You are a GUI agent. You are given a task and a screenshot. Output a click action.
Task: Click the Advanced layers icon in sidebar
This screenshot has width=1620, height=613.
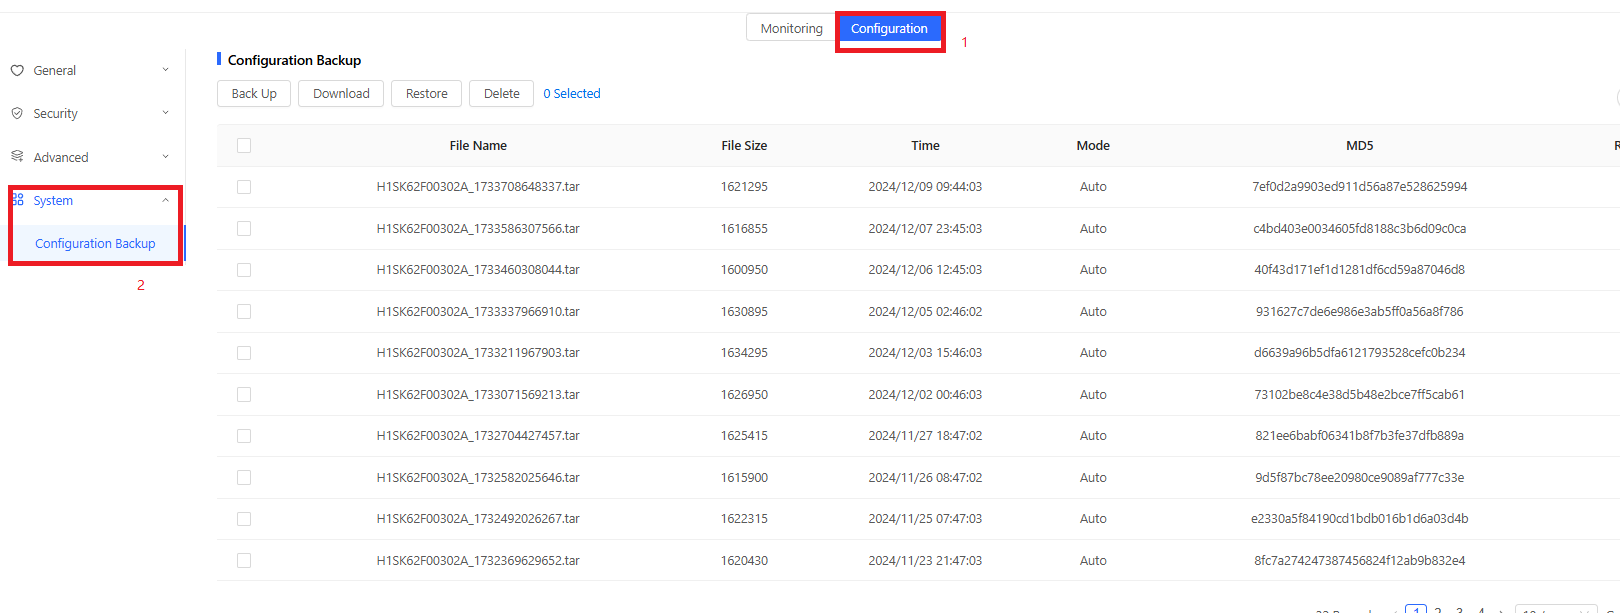(17, 157)
